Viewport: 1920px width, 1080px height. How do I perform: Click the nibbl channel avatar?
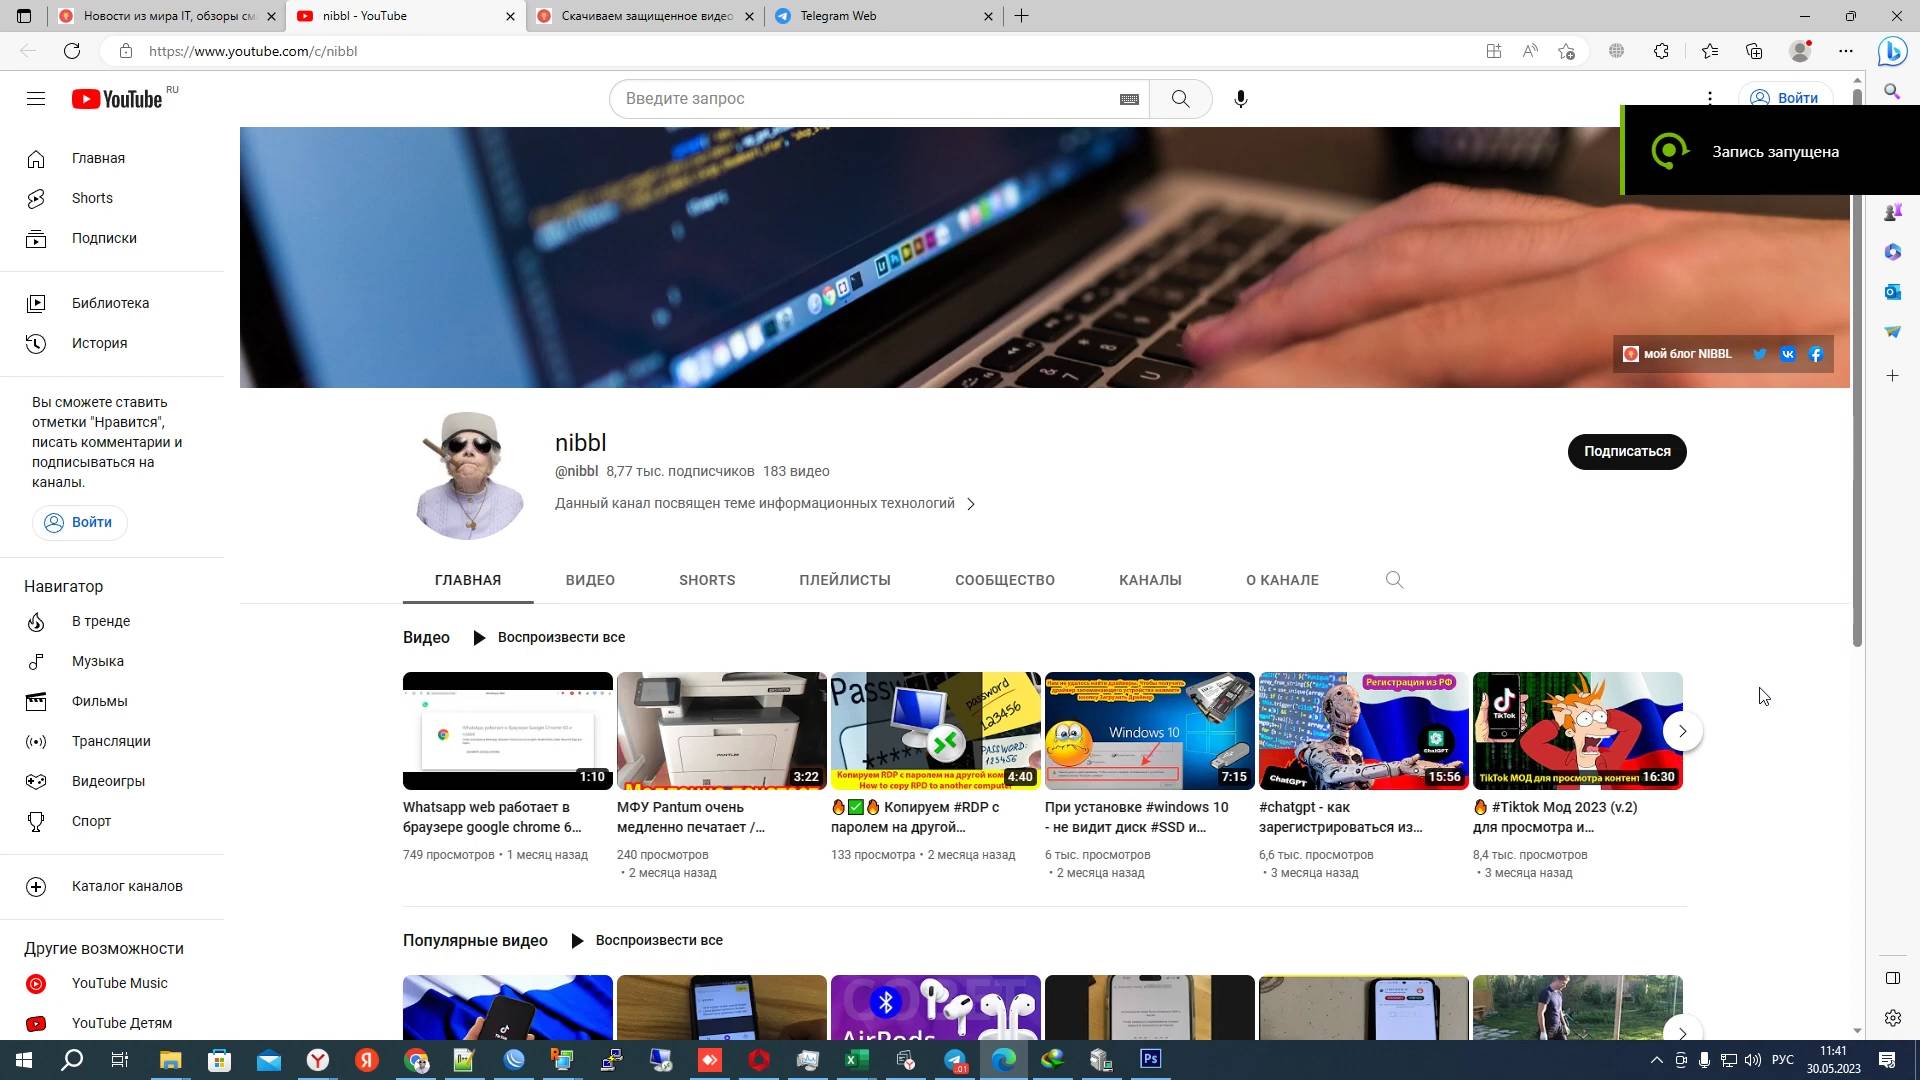coord(469,474)
